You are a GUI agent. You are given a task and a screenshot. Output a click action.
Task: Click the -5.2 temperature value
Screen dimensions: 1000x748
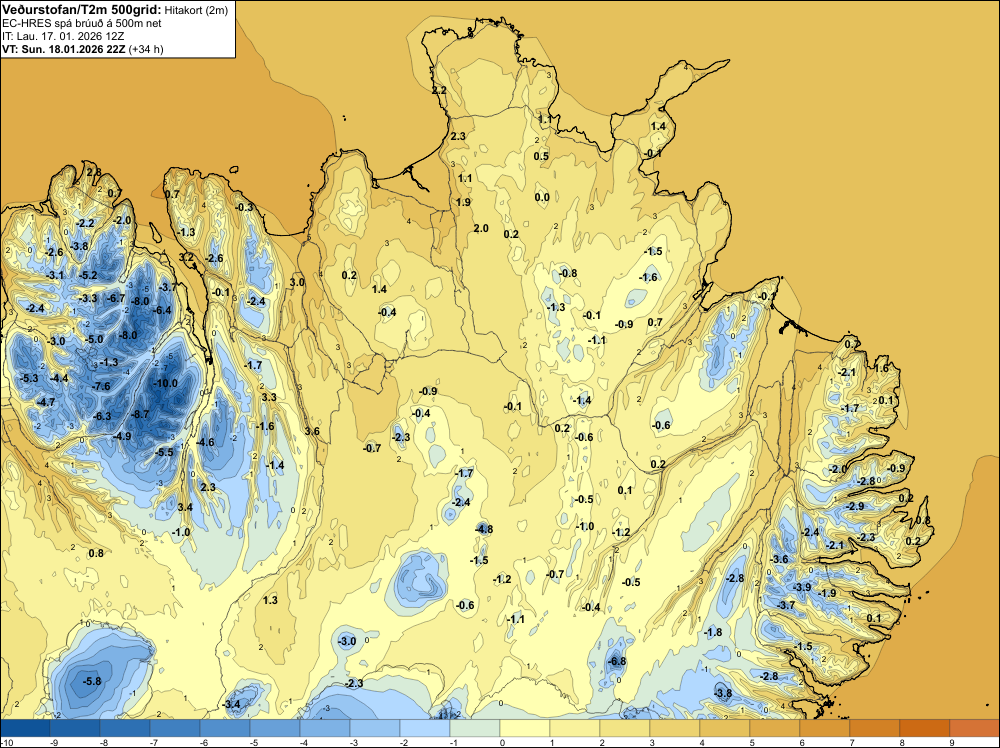(88, 275)
